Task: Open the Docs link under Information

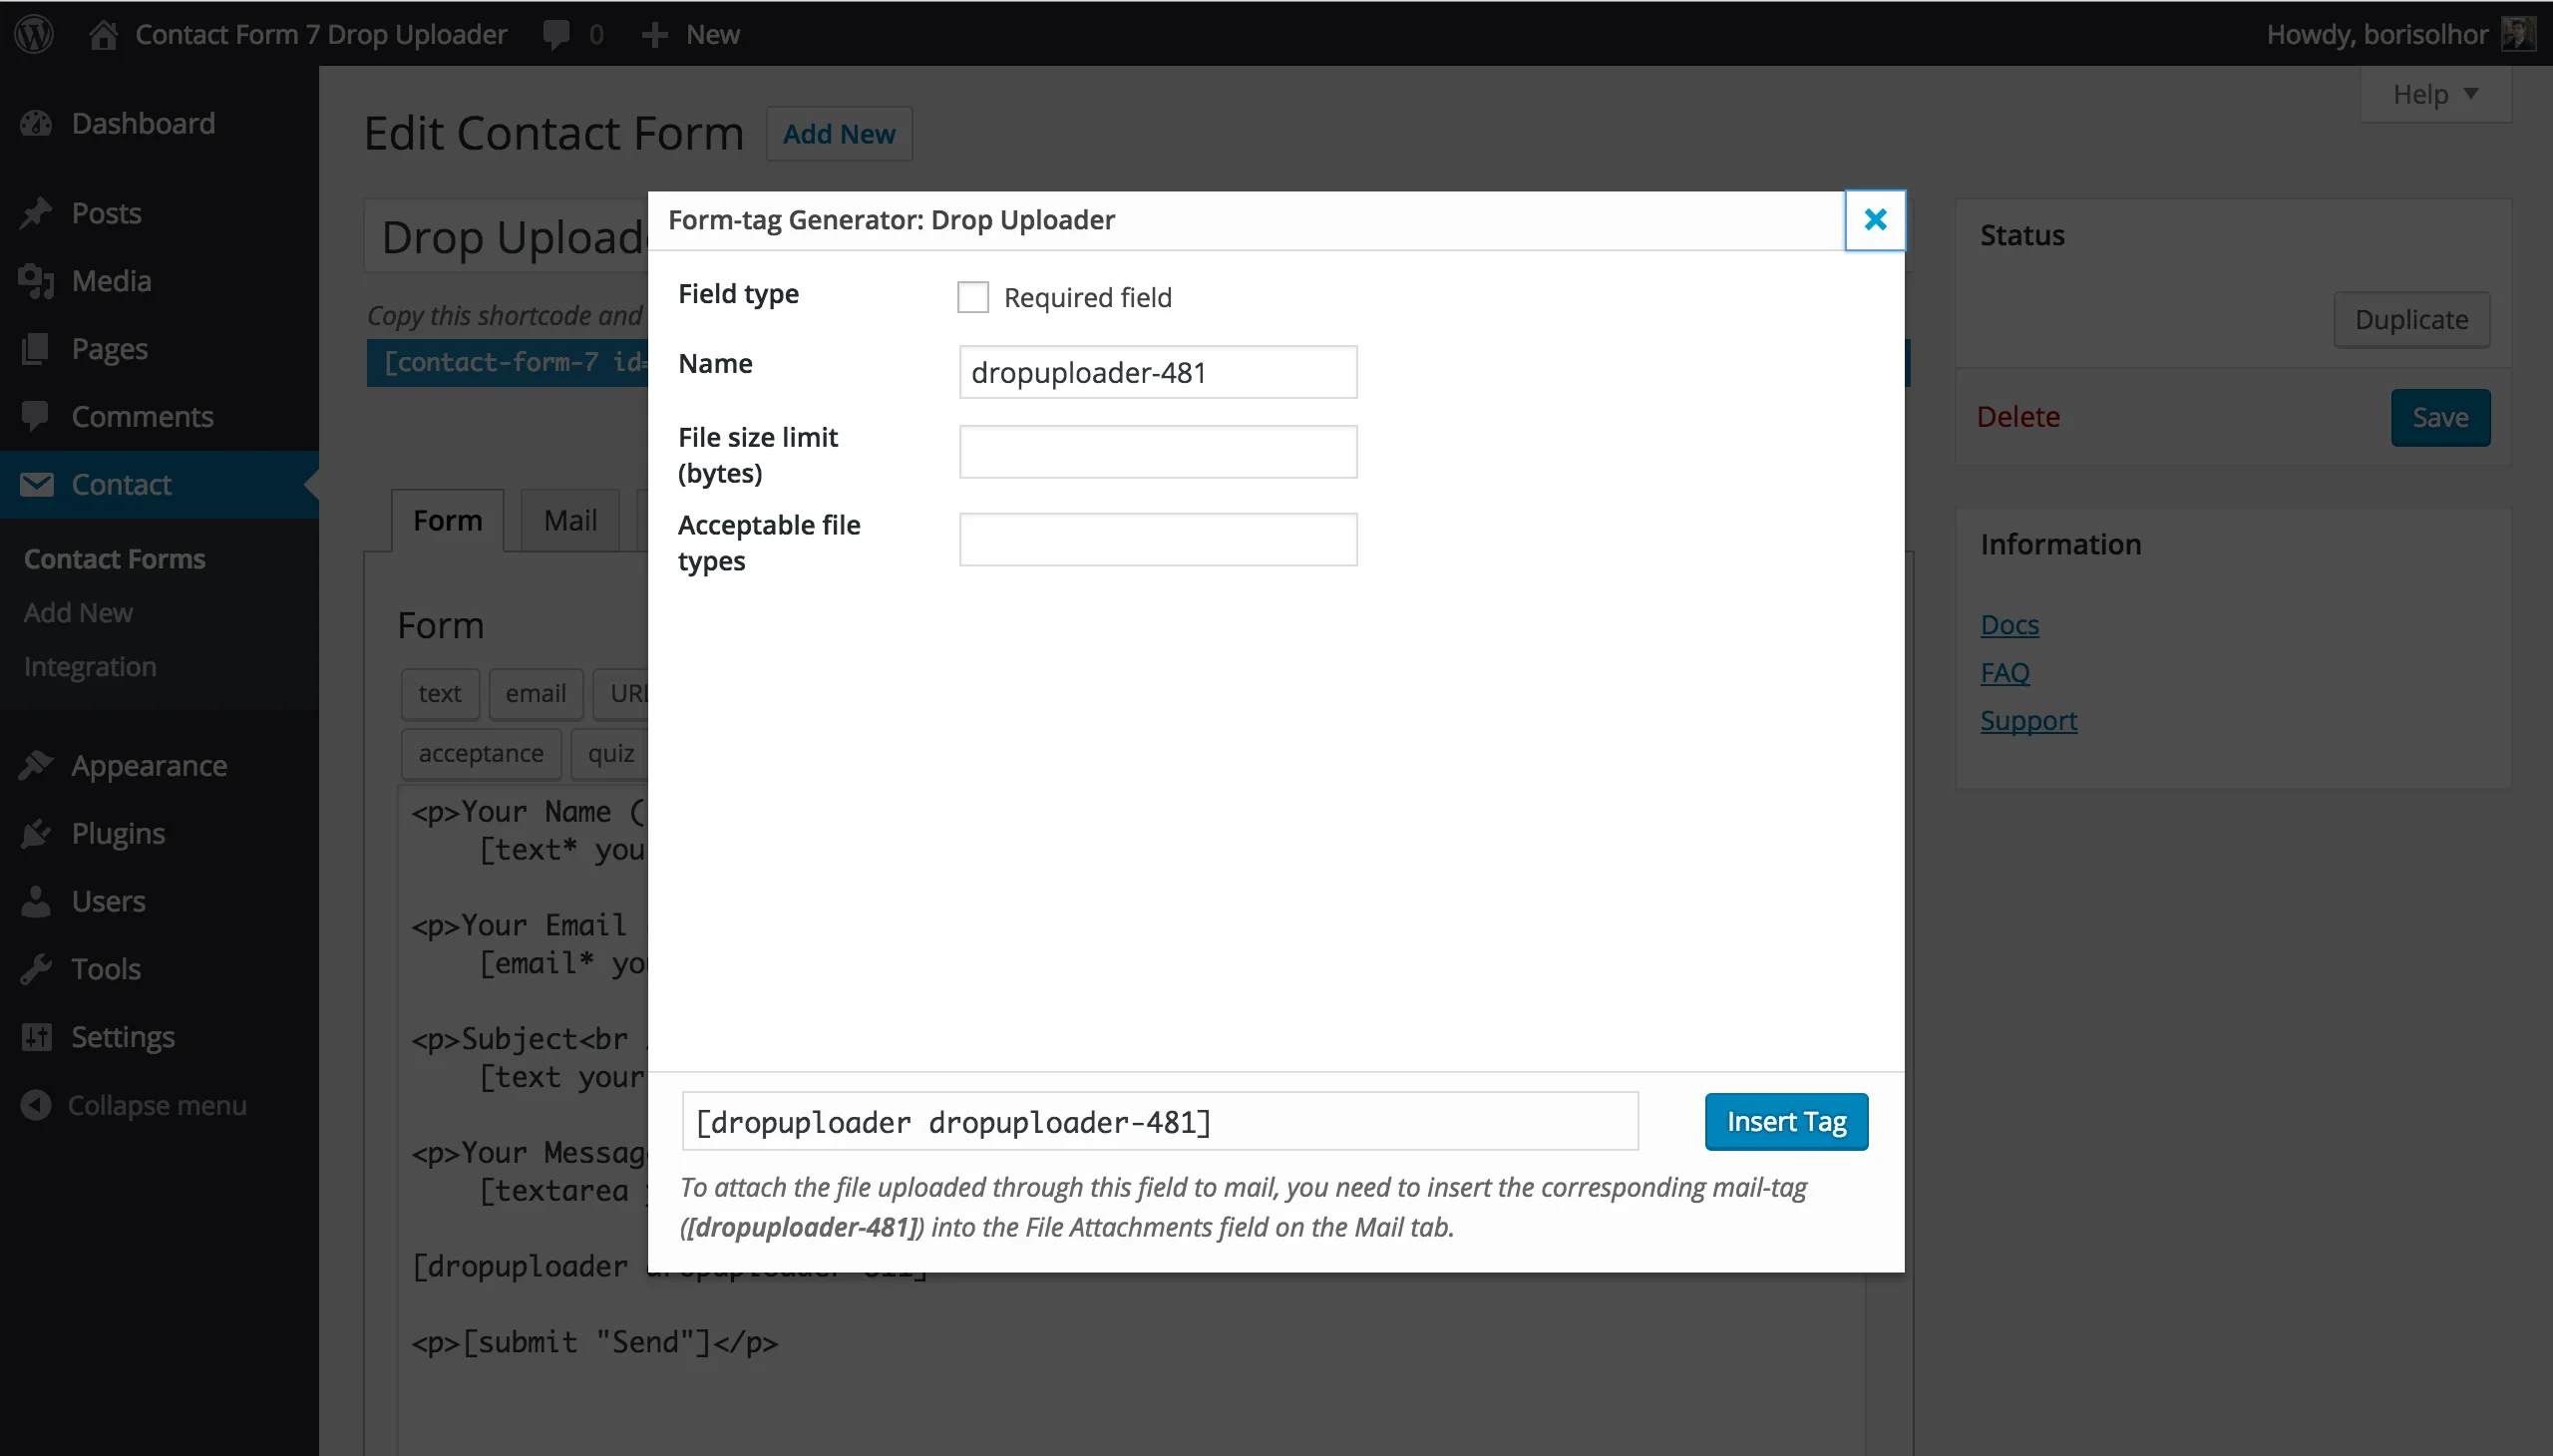Action: 2010,624
